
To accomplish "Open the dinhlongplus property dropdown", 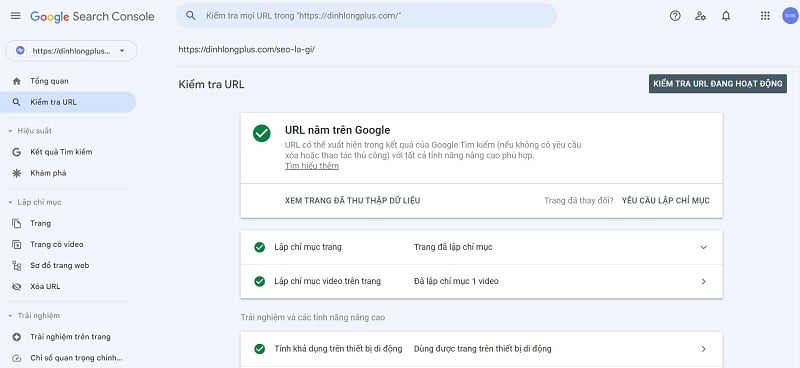I will tap(71, 51).
